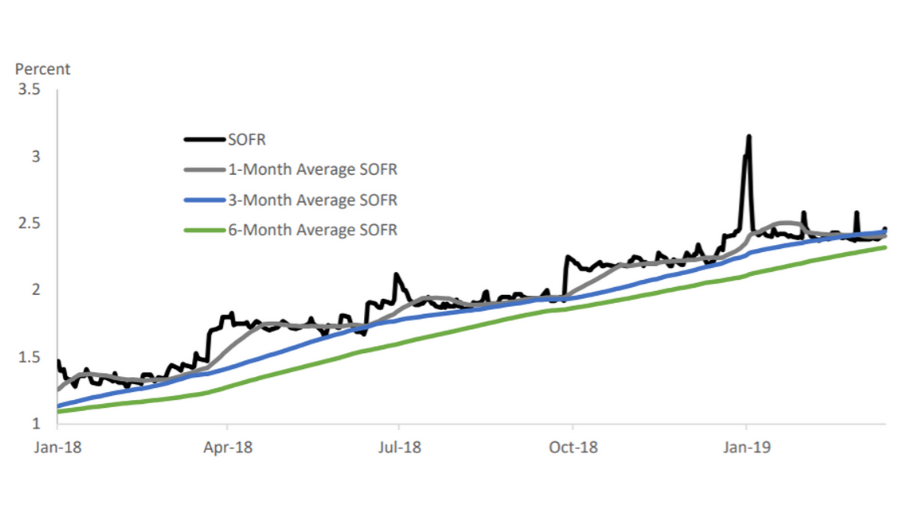The height and width of the screenshot is (525, 900).
Task: Click the Jan-18 x-axis label
Action: point(57,446)
